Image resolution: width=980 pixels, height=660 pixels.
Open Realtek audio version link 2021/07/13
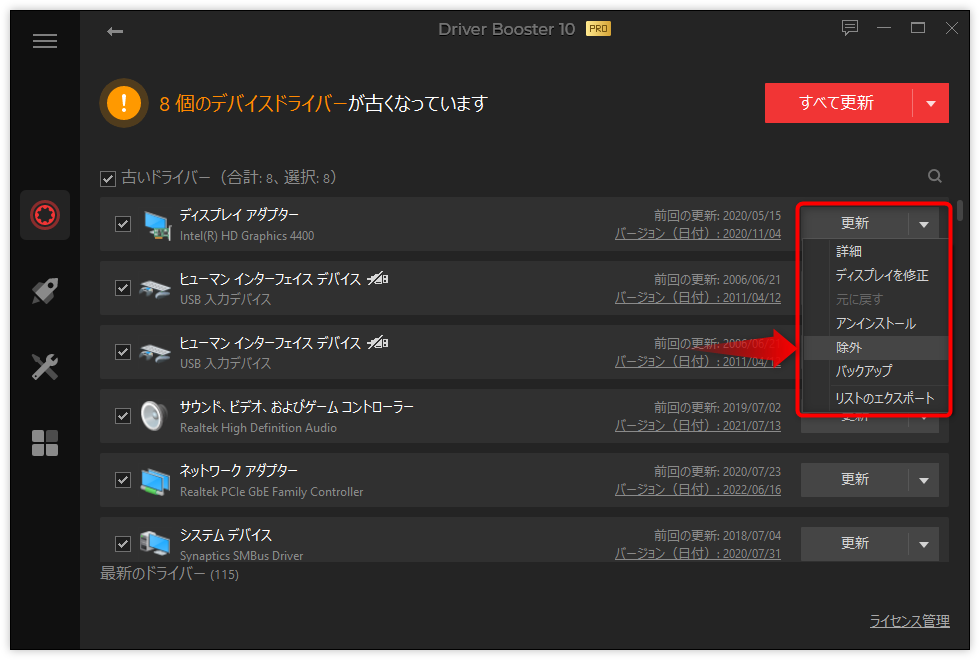click(698, 426)
